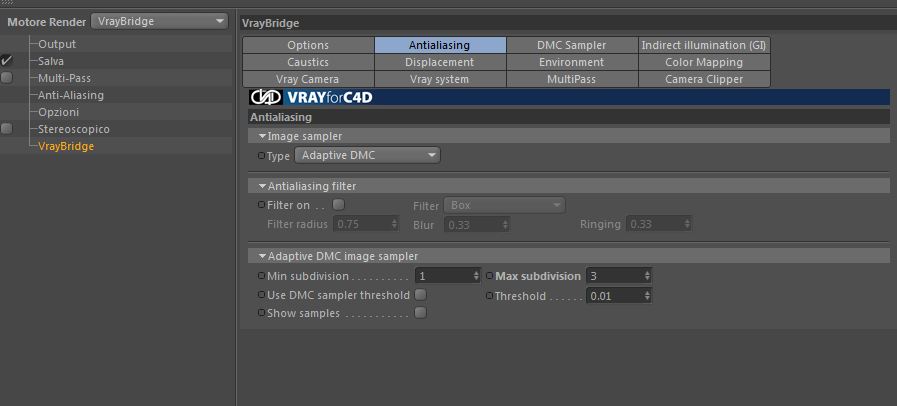Open the Type dropdown (Adaptive DMC)

367,155
